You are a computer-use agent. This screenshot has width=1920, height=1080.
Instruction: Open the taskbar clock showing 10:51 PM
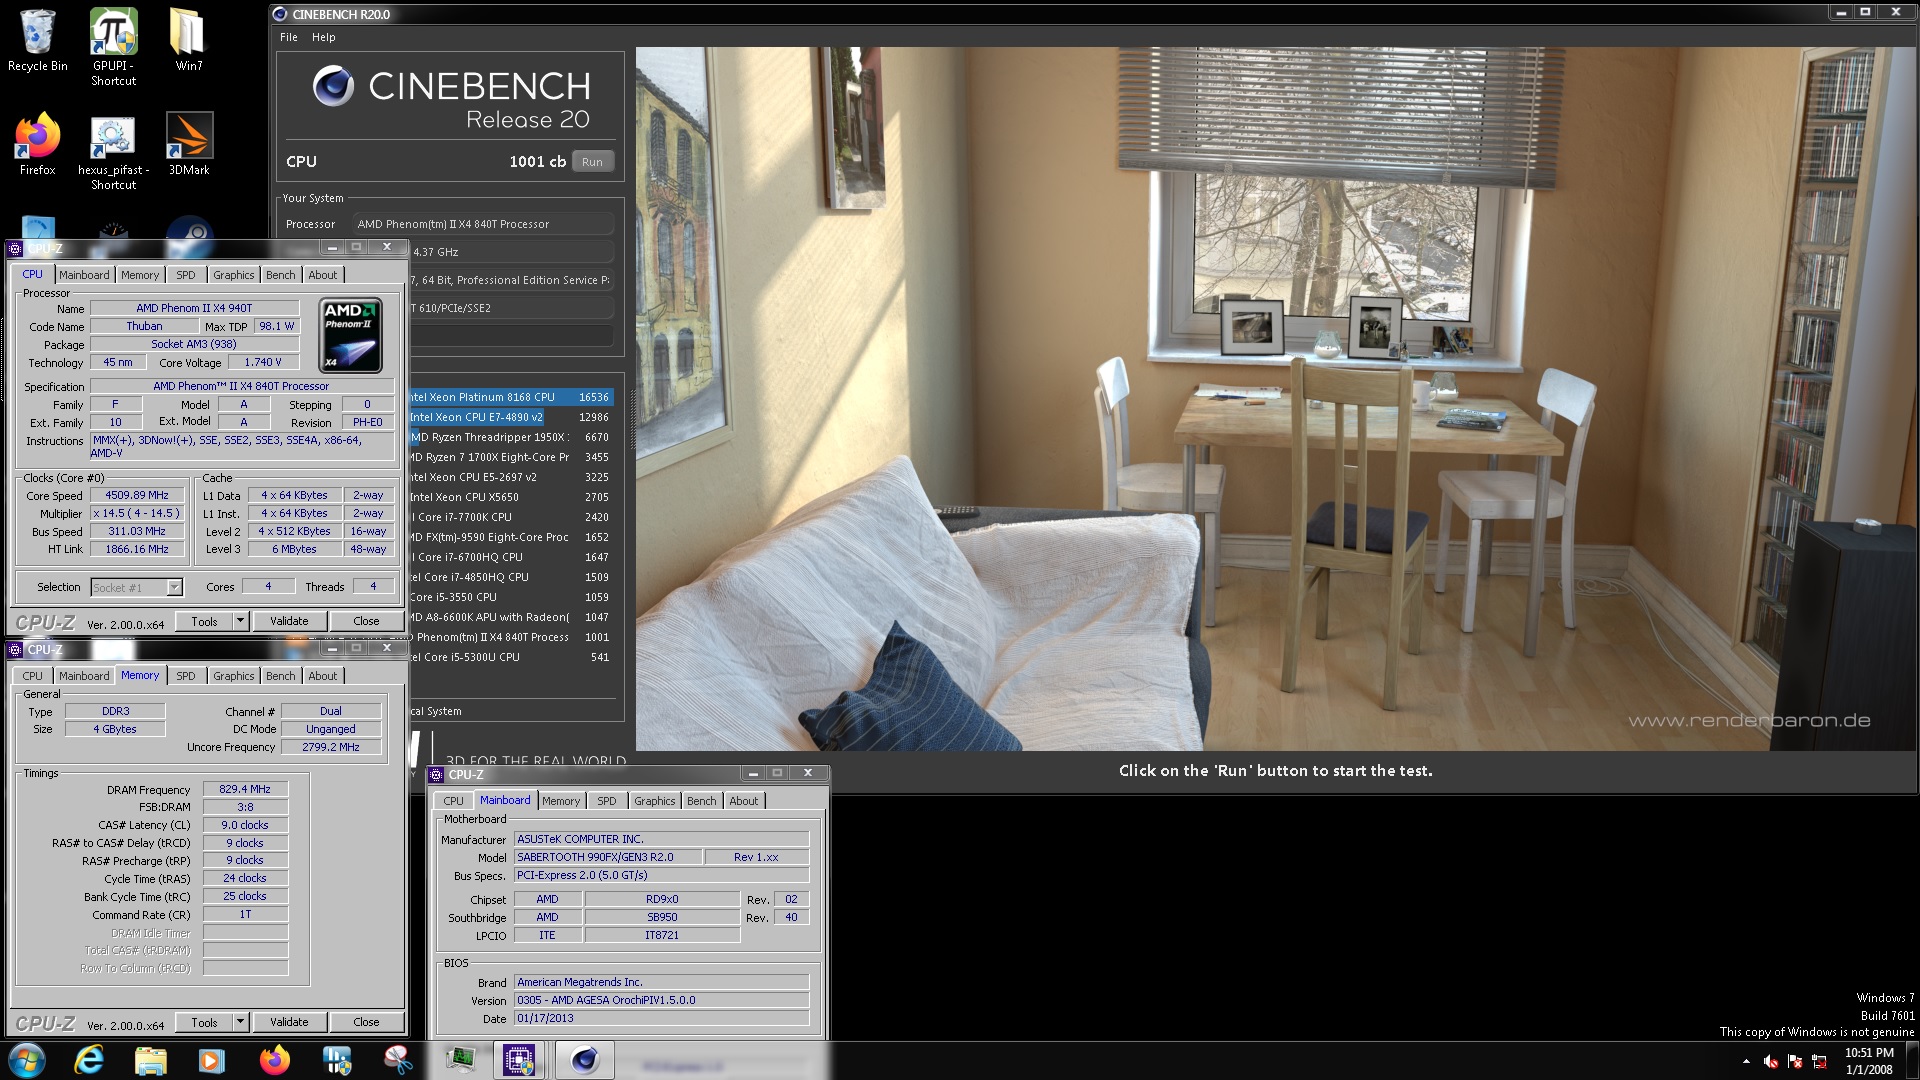pos(1869,1061)
